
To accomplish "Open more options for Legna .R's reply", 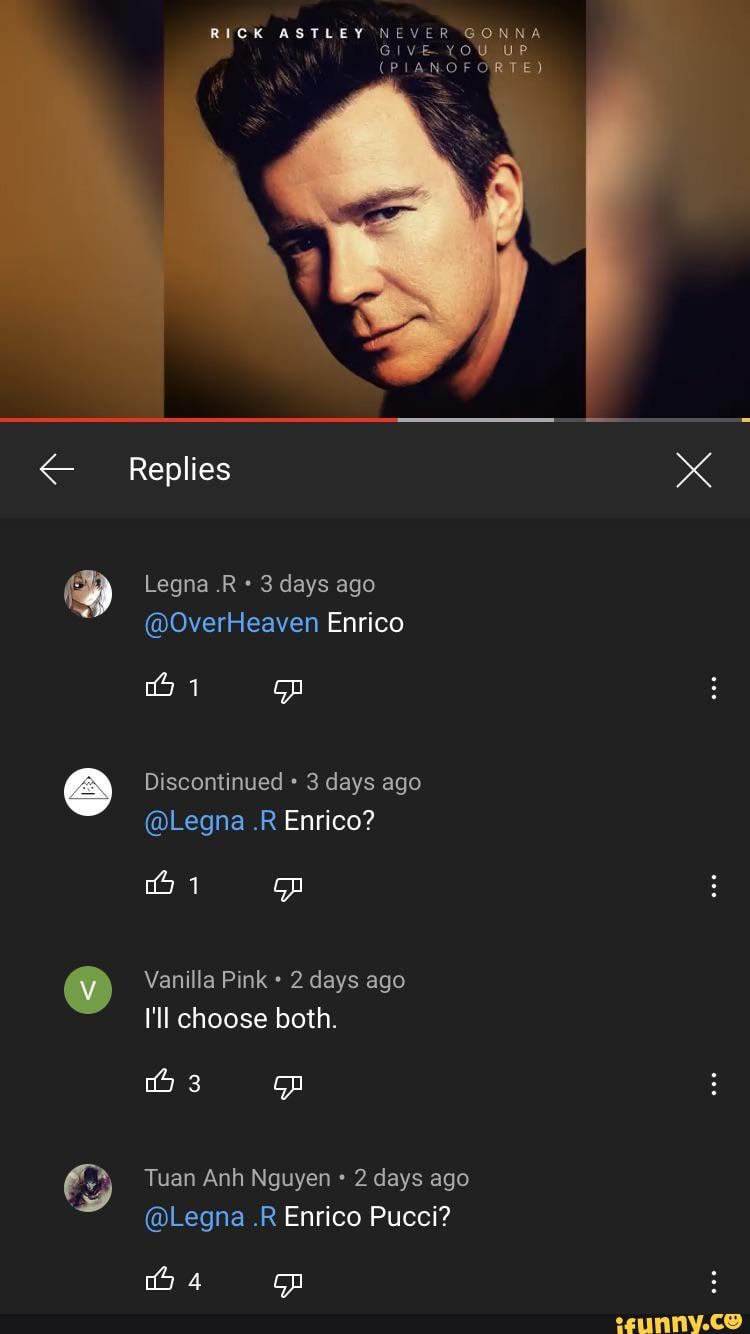I will pos(713,688).
